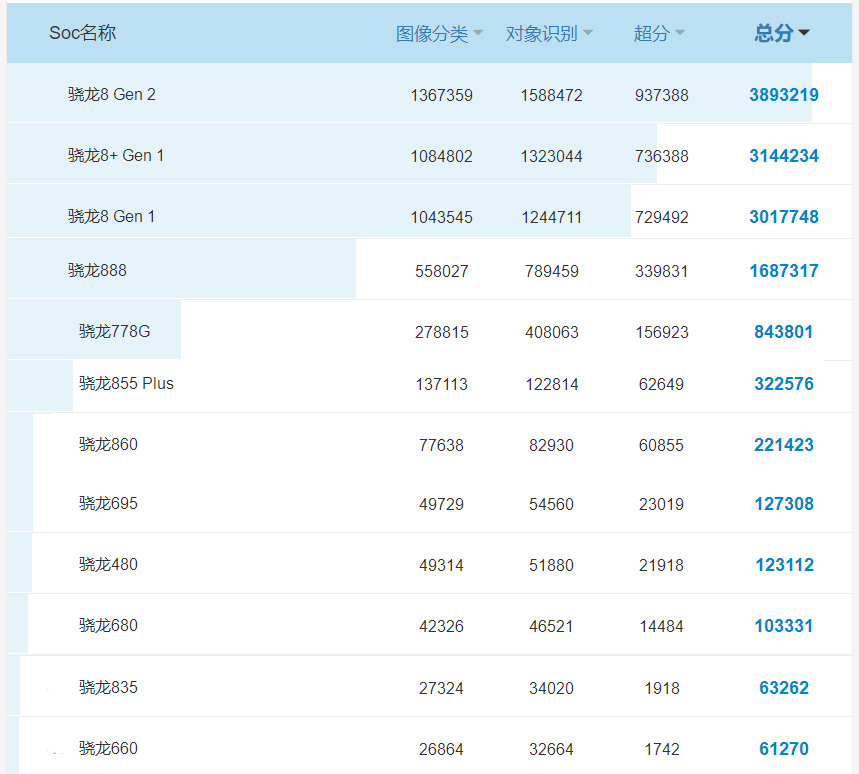Sort by 对象识别 column arrow
The image size is (859, 774).
click(588, 34)
